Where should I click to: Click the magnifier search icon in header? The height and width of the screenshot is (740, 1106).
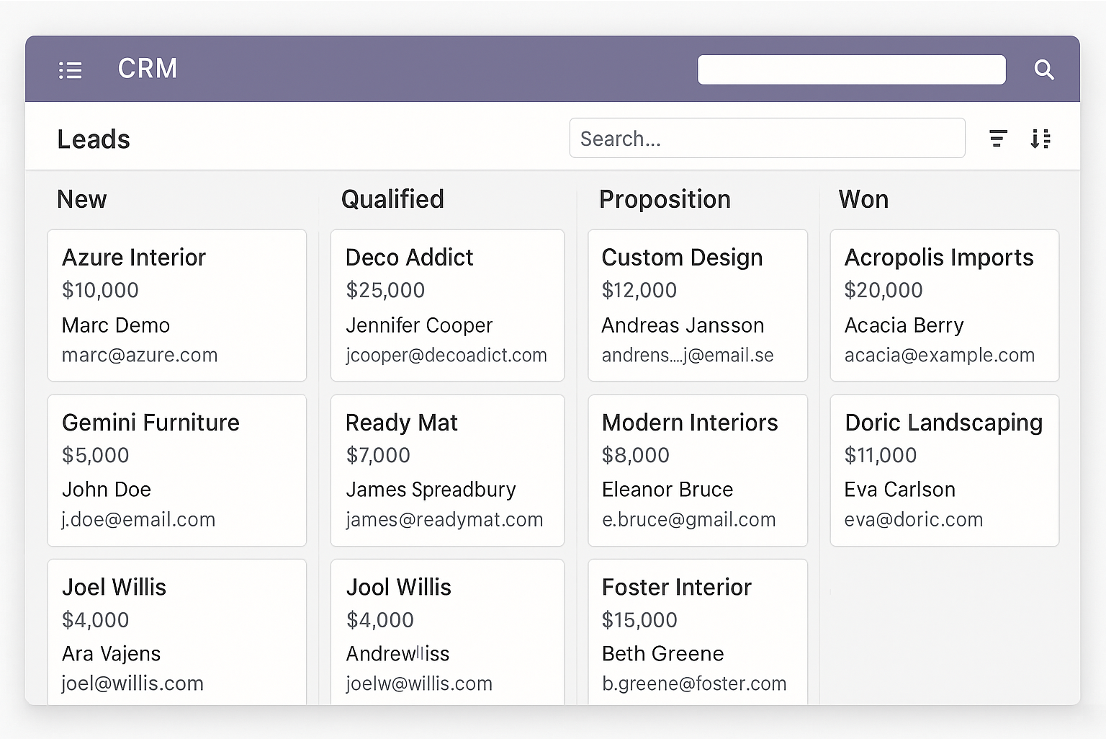click(x=1043, y=70)
